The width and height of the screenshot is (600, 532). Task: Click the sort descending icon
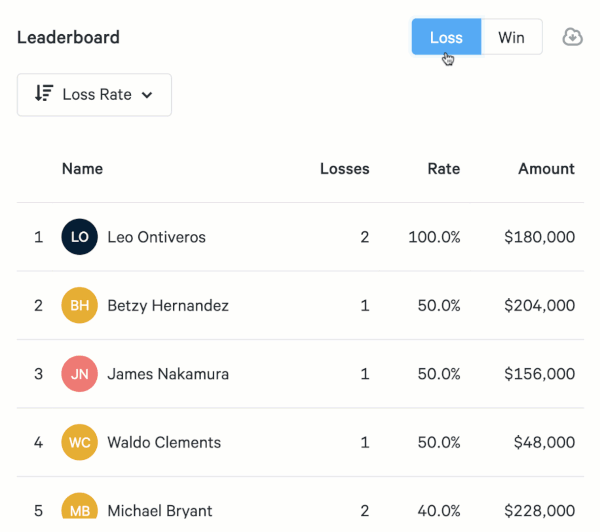tap(43, 94)
